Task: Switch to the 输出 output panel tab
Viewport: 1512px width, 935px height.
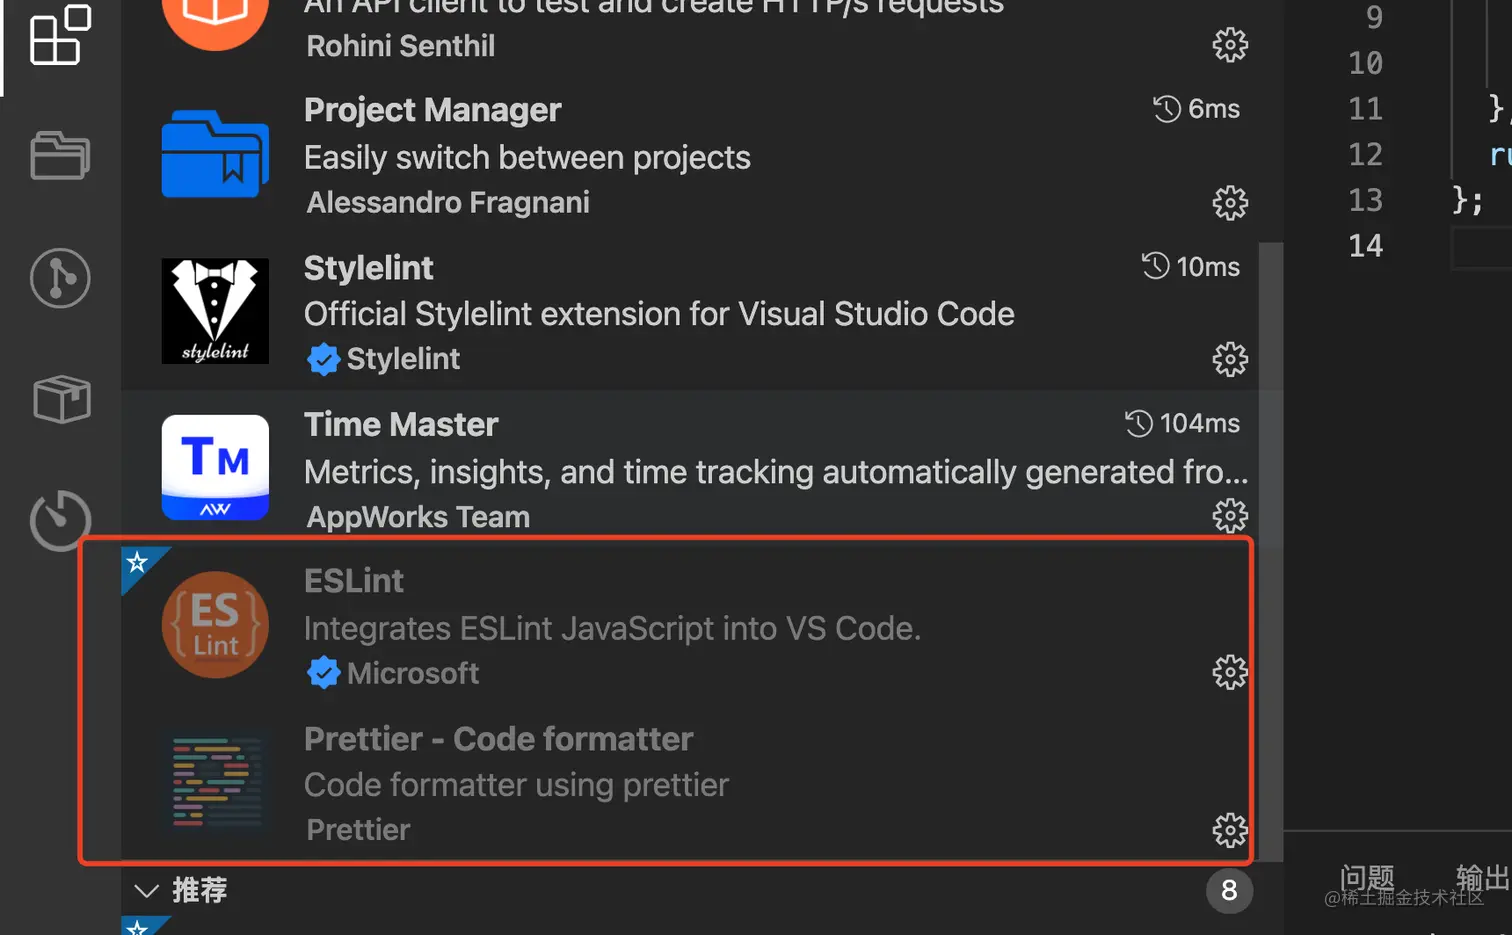Action: click(1483, 878)
